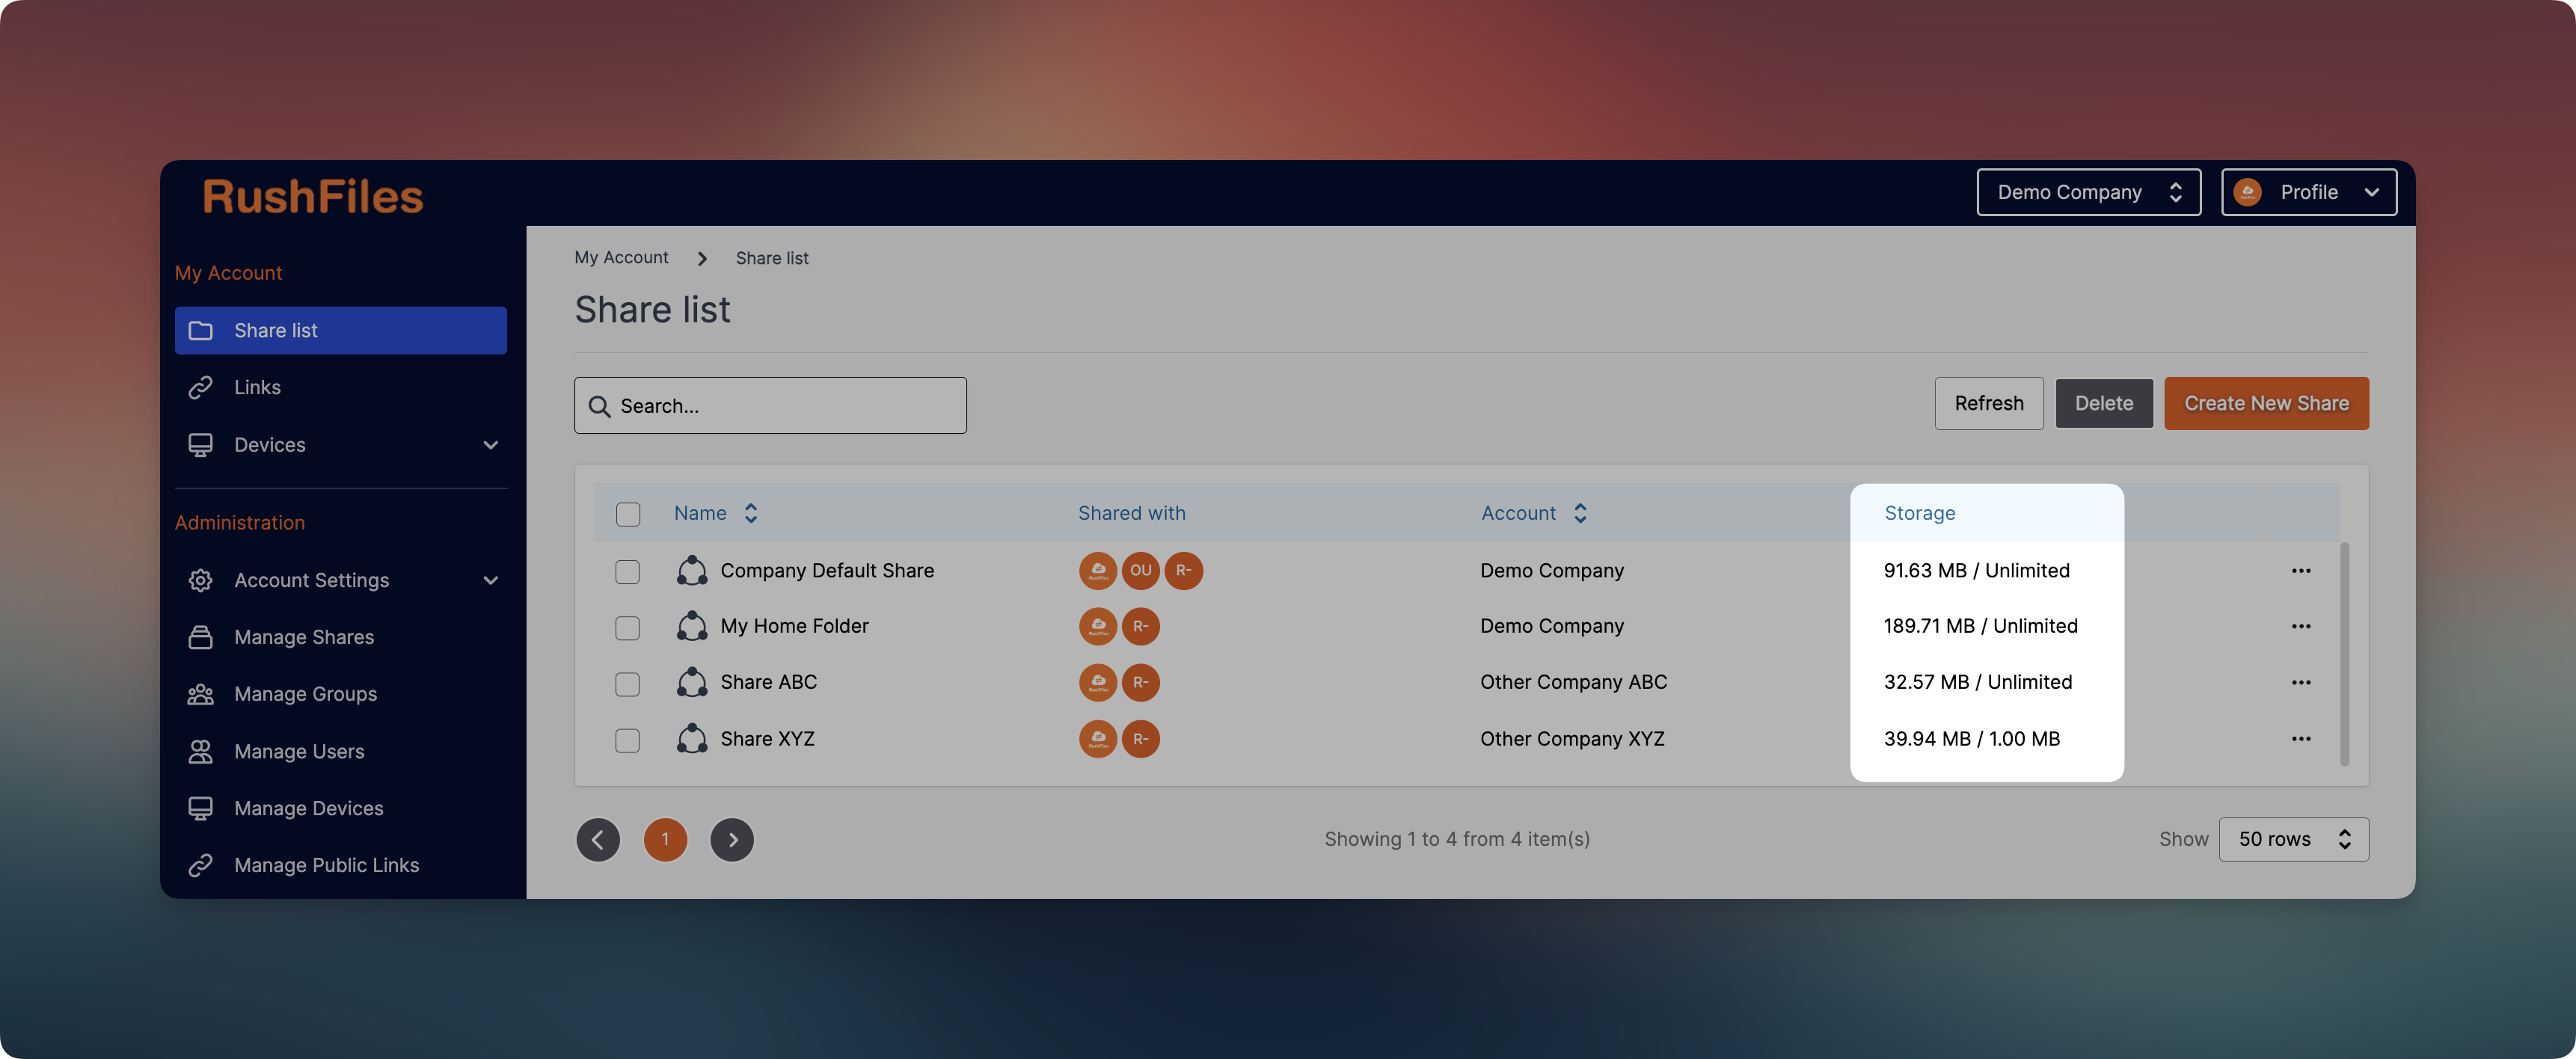The width and height of the screenshot is (2576, 1059).
Task: Go to next page arrow
Action: 732,839
